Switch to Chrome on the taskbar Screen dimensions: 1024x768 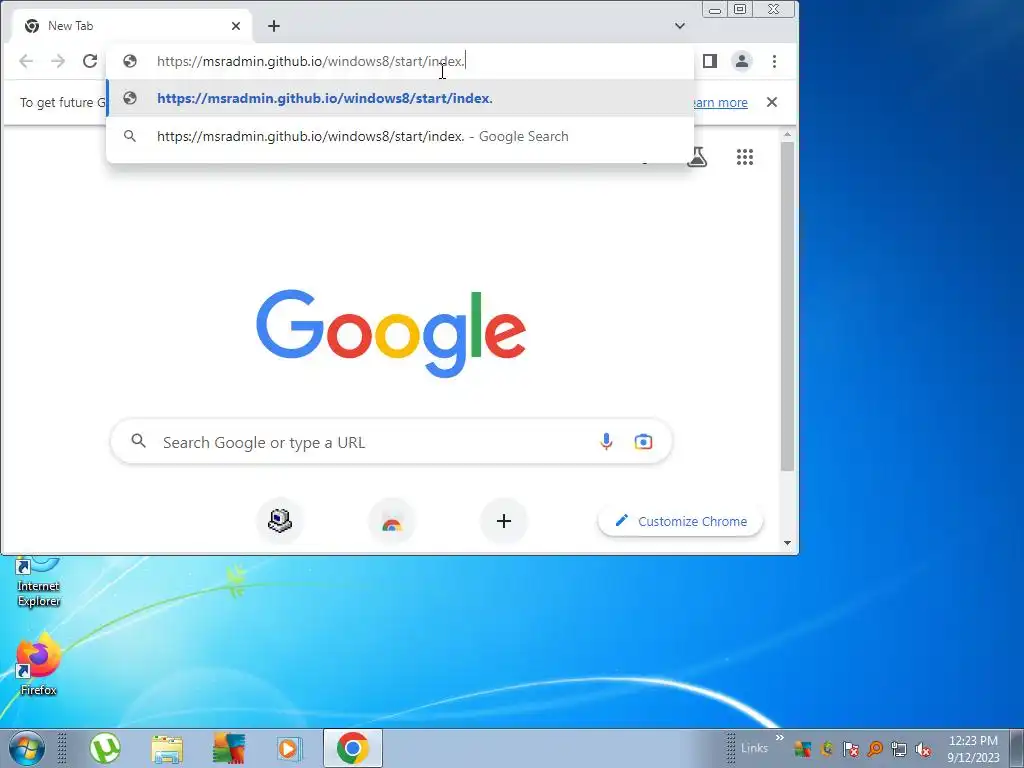point(353,748)
